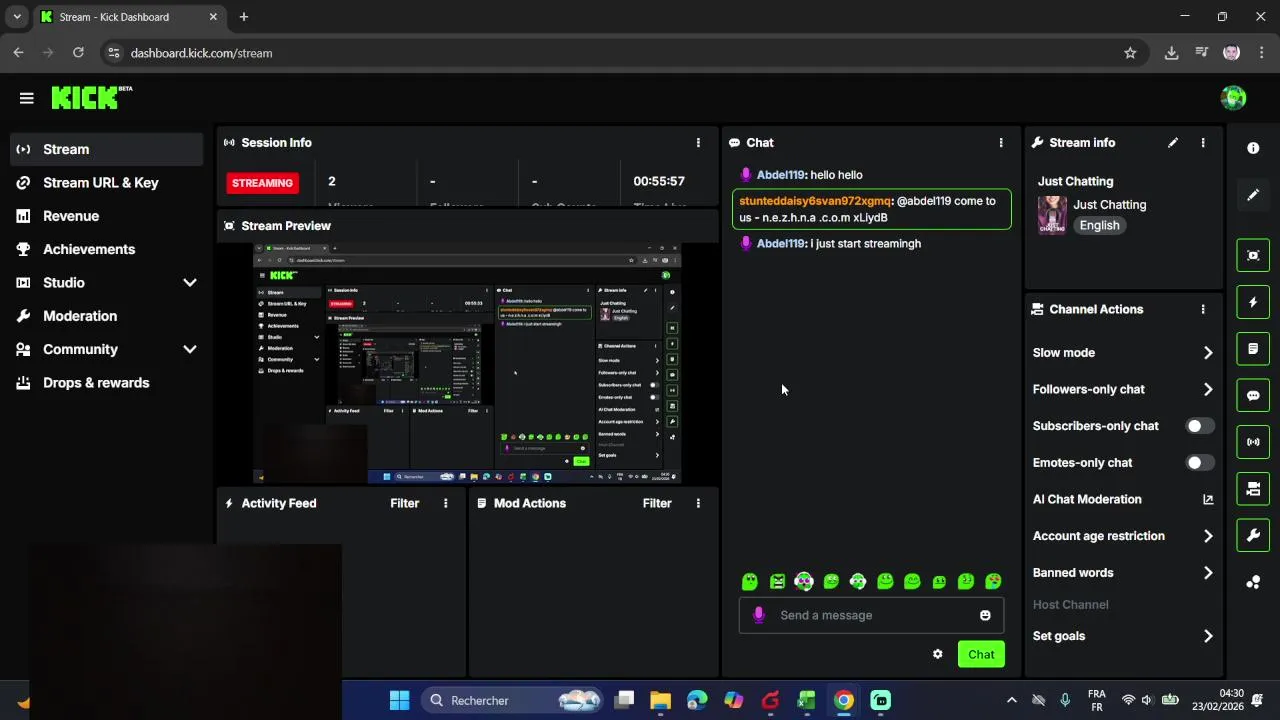This screenshot has width=1280, height=720.
Task: Open Session Info options menu
Action: (698, 143)
